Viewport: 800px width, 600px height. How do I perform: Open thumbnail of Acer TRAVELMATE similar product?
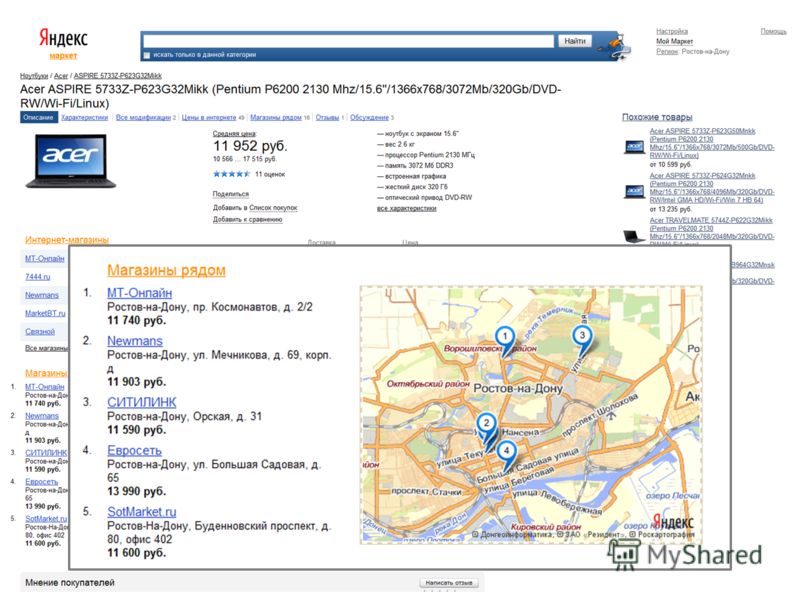click(634, 236)
